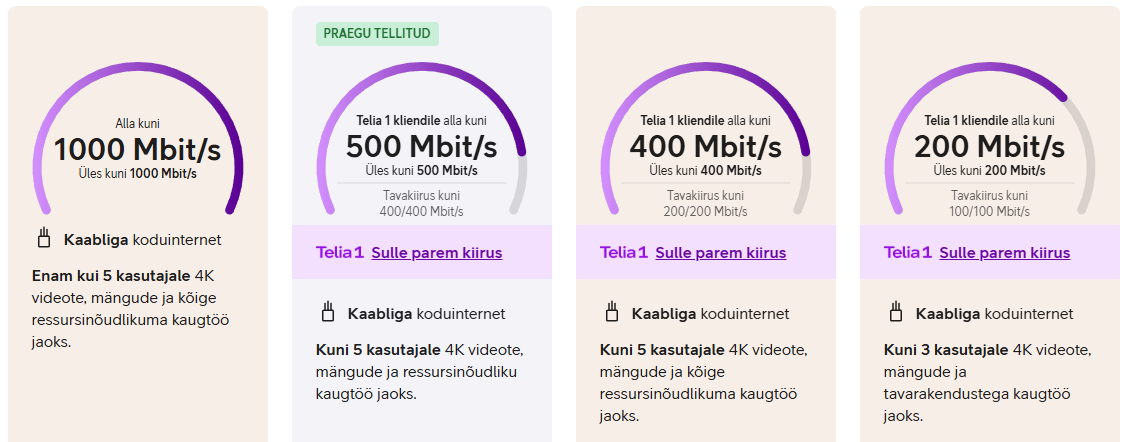The height and width of the screenshot is (442, 1136).
Task: Click cable icon in 200 Mbit/s card
Action: pos(895,313)
